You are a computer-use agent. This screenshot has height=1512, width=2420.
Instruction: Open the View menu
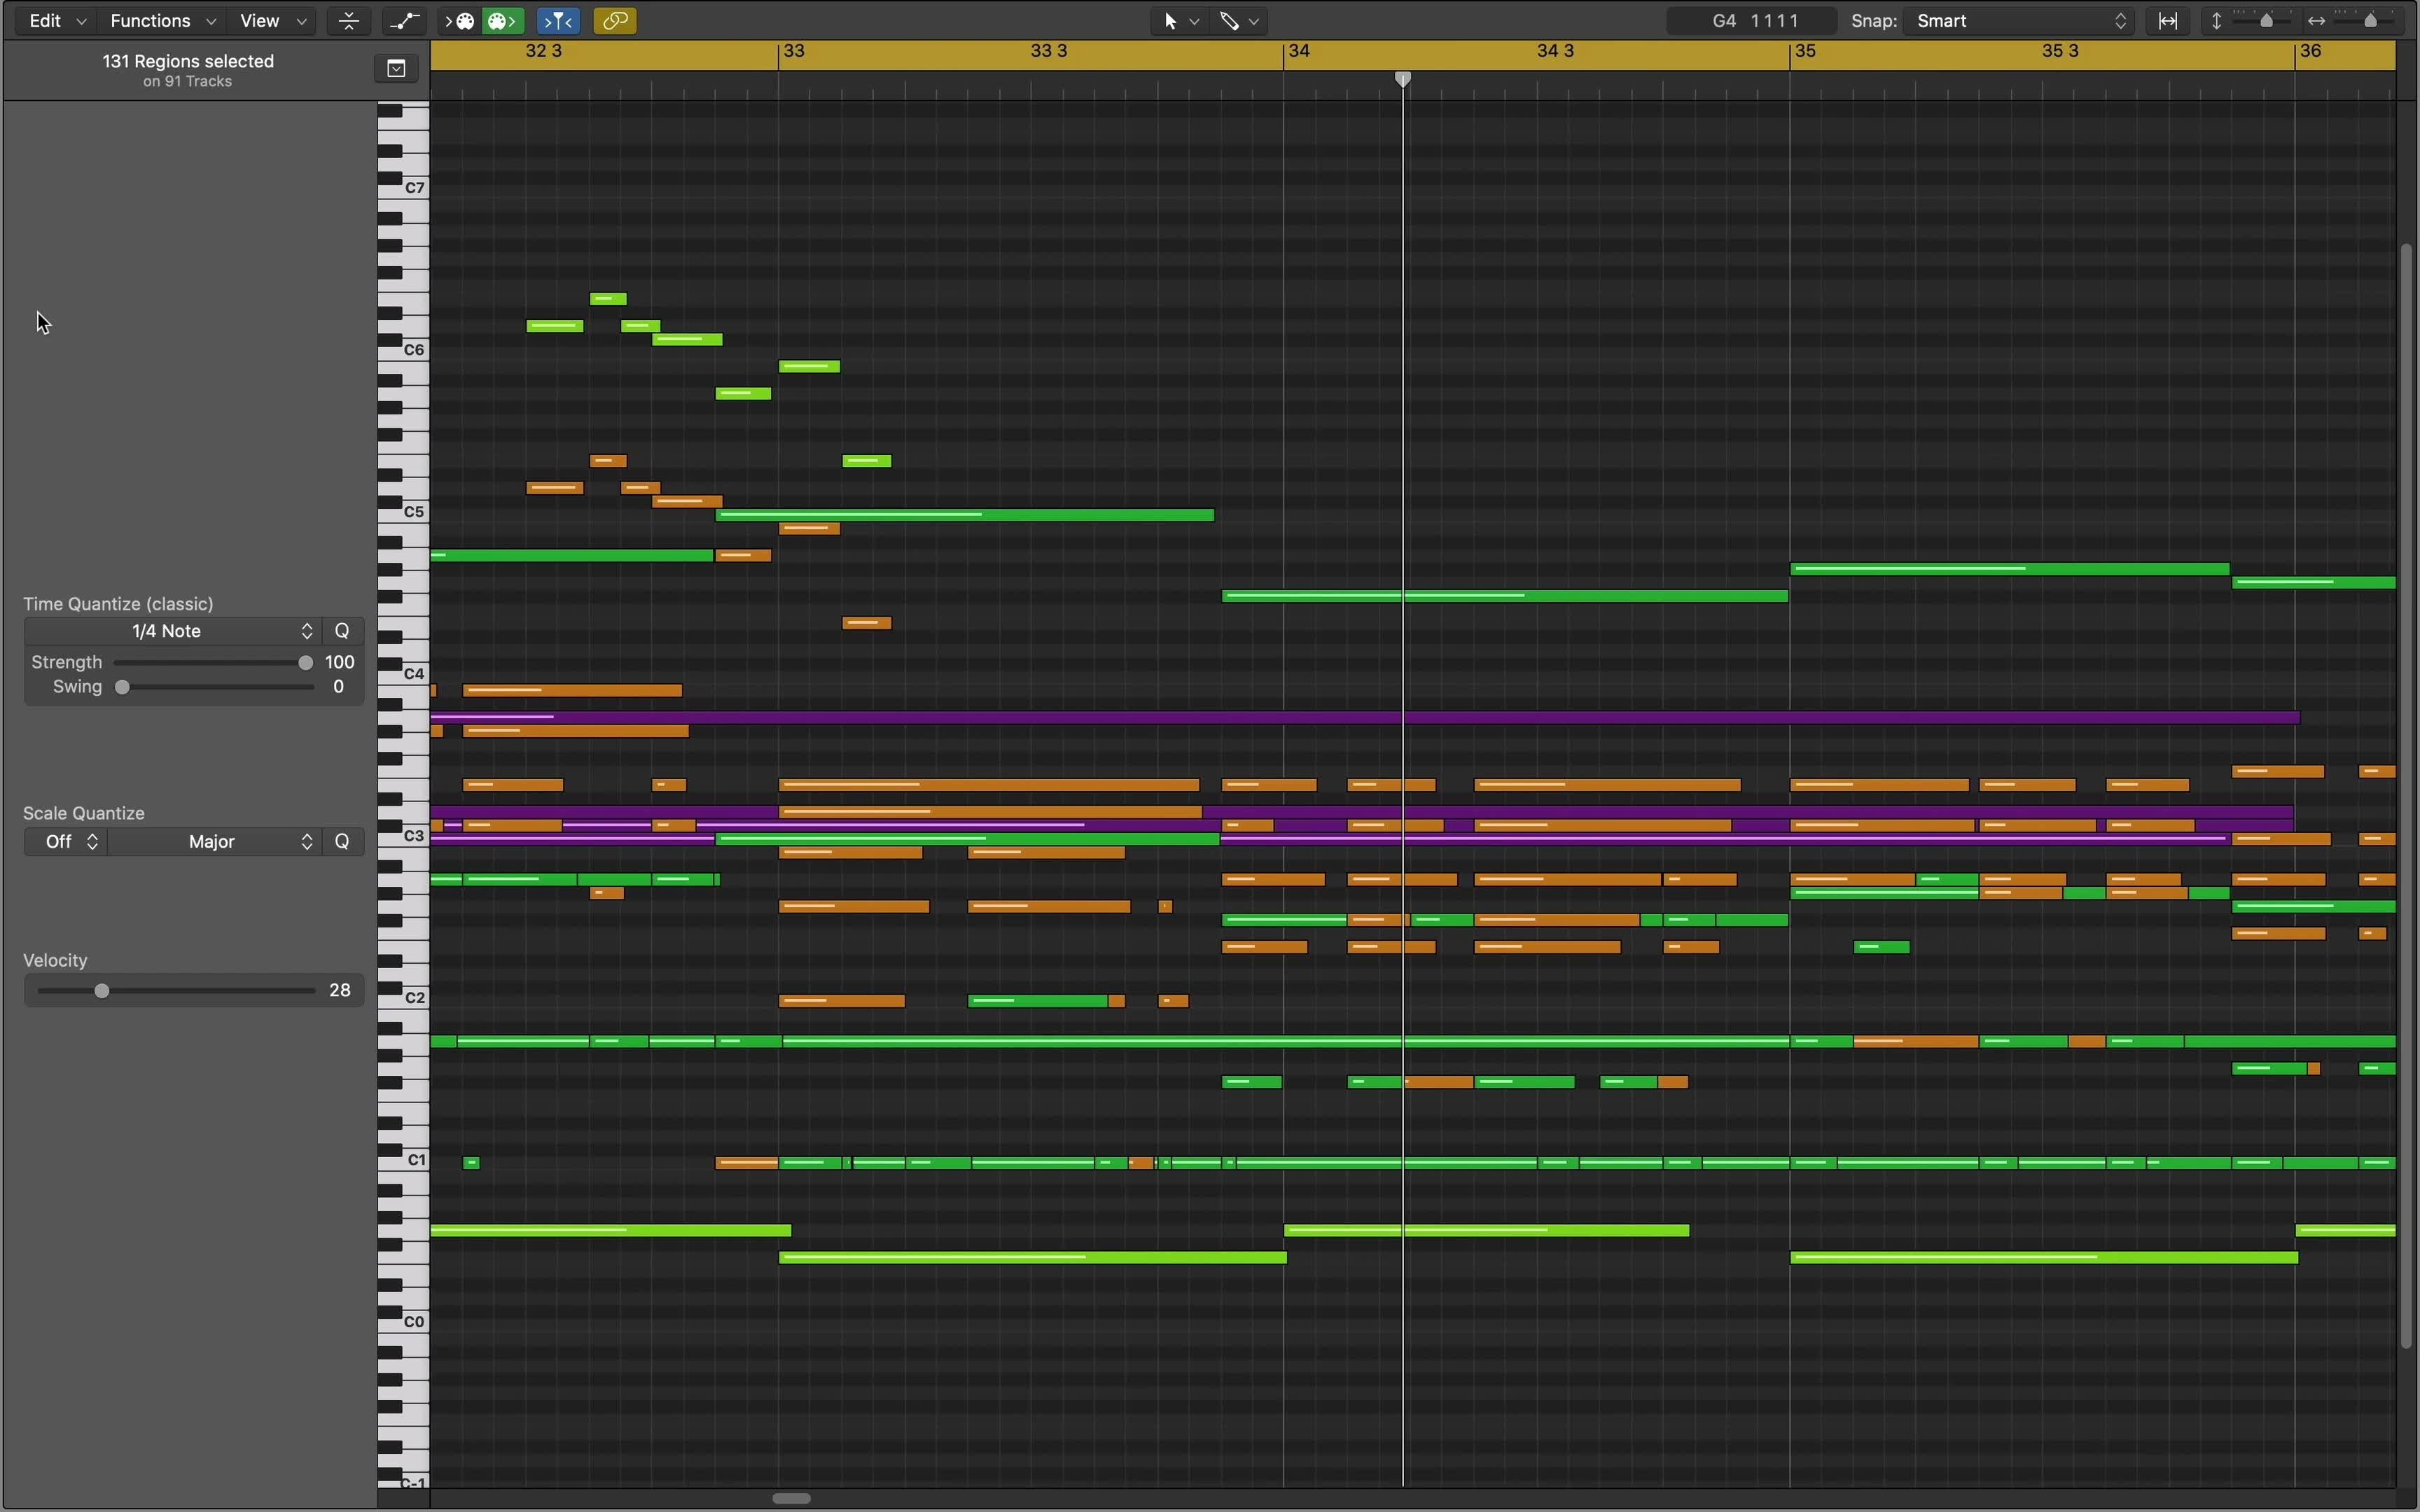tap(272, 21)
